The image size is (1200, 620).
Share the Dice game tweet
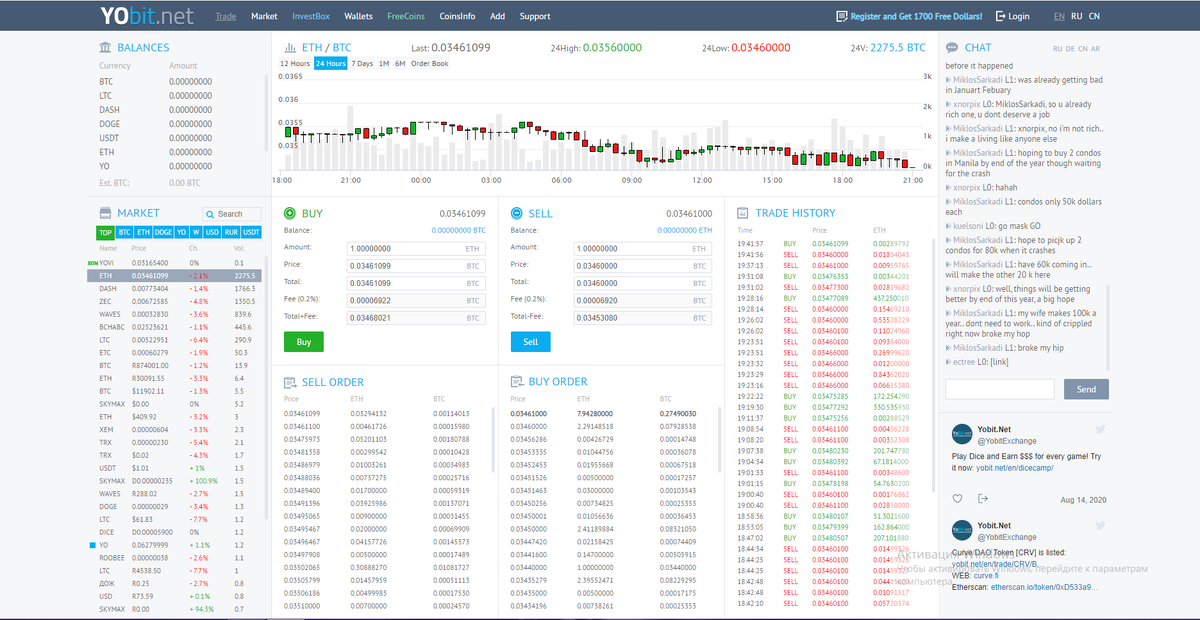(983, 498)
